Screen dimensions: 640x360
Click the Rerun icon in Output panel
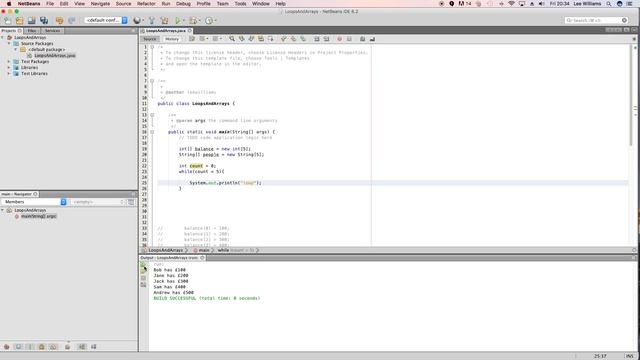pos(143,264)
